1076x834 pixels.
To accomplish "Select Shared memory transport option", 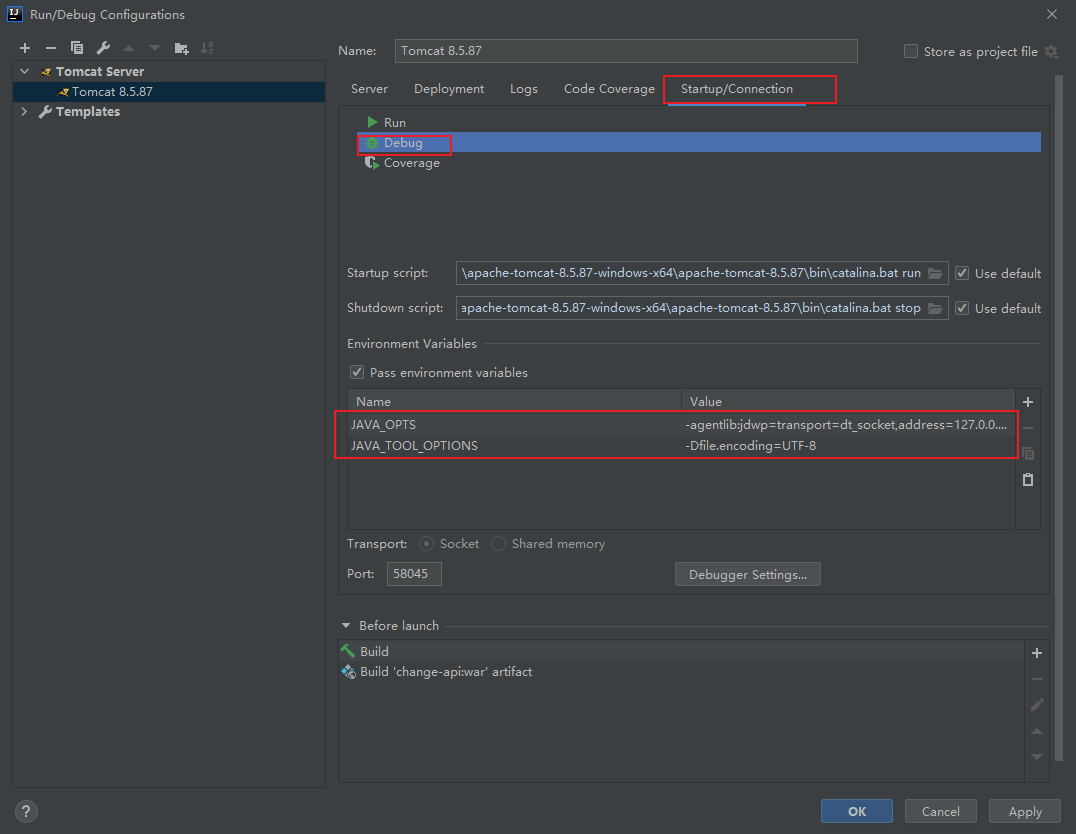I will (499, 544).
